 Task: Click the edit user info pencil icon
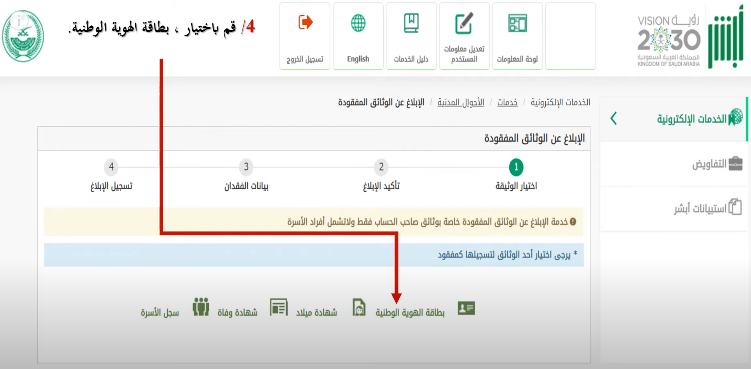click(464, 23)
